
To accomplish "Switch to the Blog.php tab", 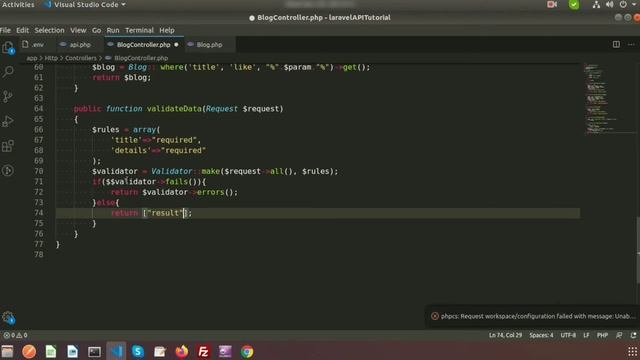I will tap(209, 44).
